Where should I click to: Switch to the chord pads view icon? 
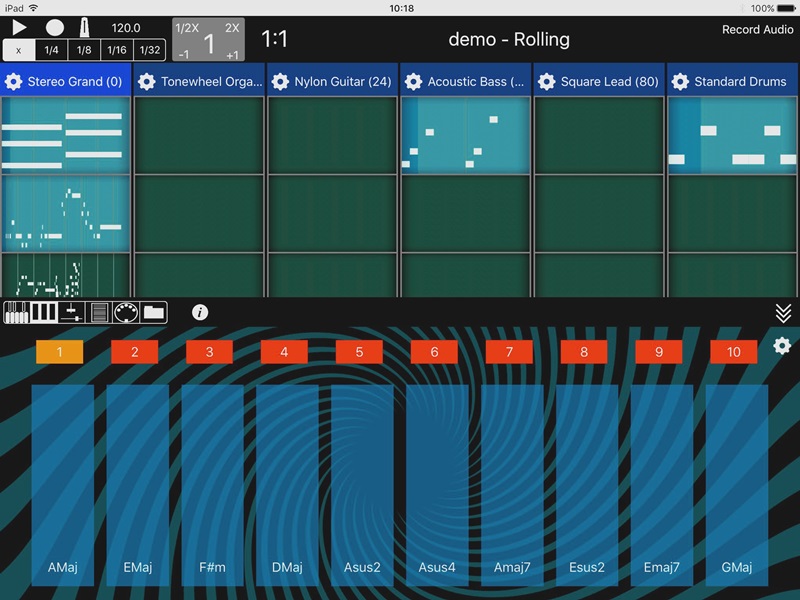tap(44, 312)
